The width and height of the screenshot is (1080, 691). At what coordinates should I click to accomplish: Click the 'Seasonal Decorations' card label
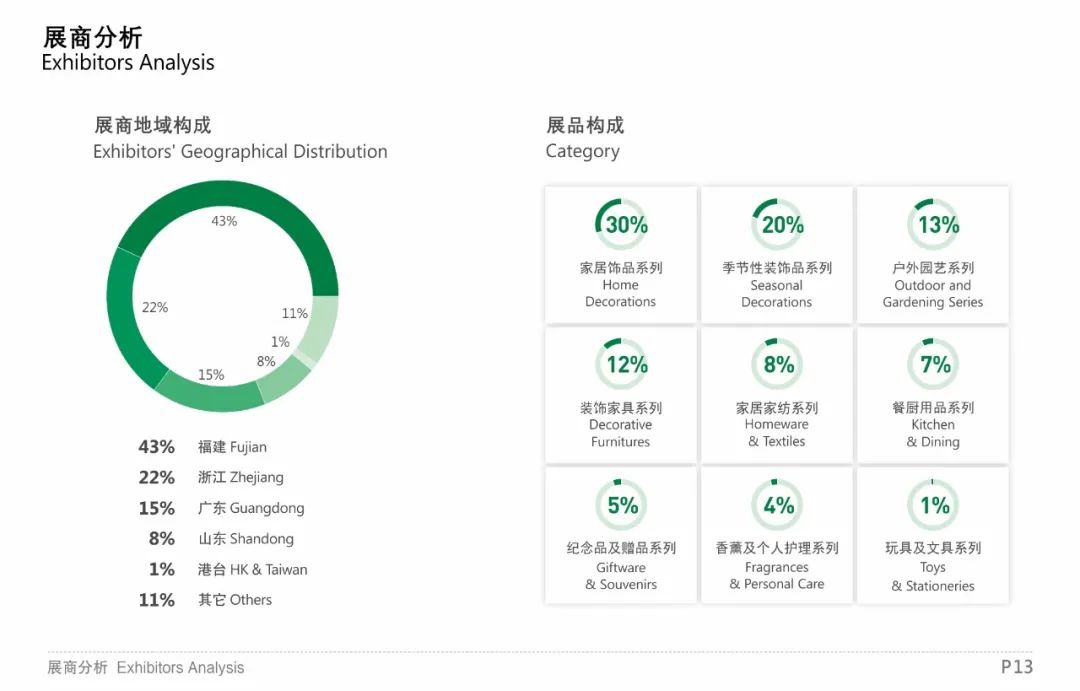(x=776, y=293)
